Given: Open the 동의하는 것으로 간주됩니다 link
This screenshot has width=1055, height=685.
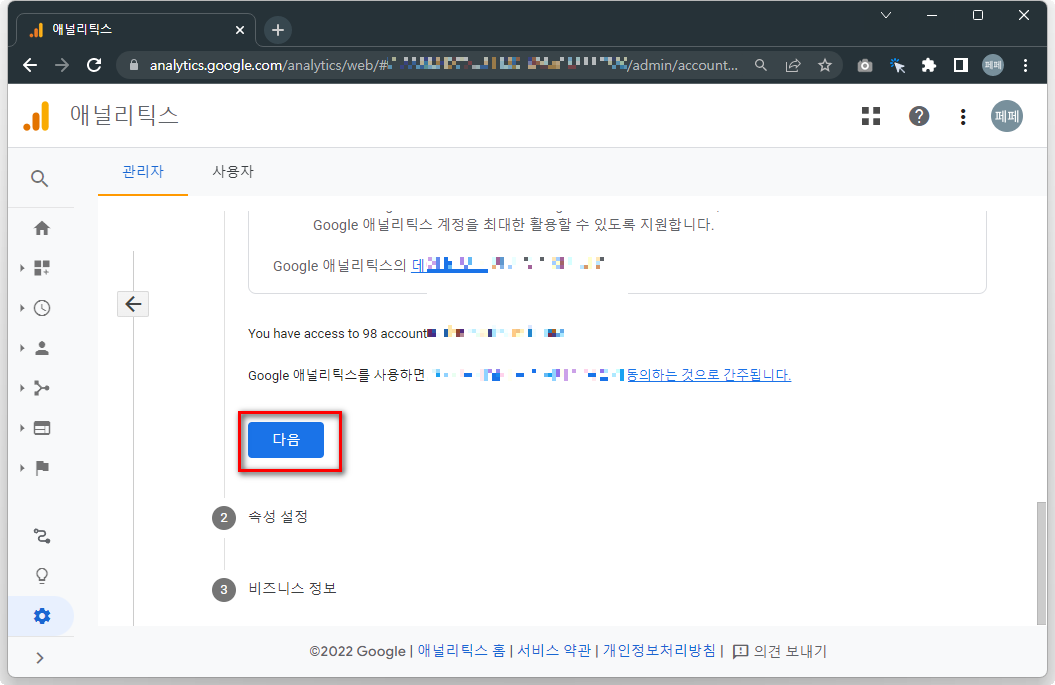Looking at the screenshot, I should 708,375.
